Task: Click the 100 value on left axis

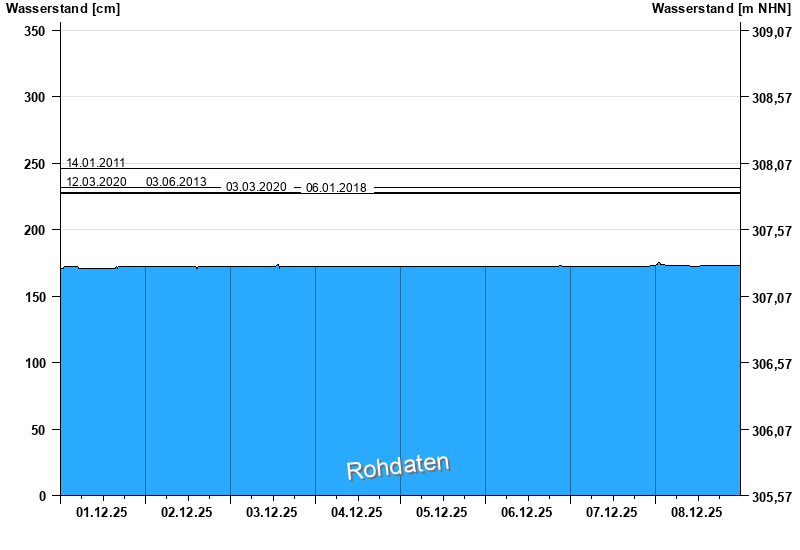Action: pos(35,363)
